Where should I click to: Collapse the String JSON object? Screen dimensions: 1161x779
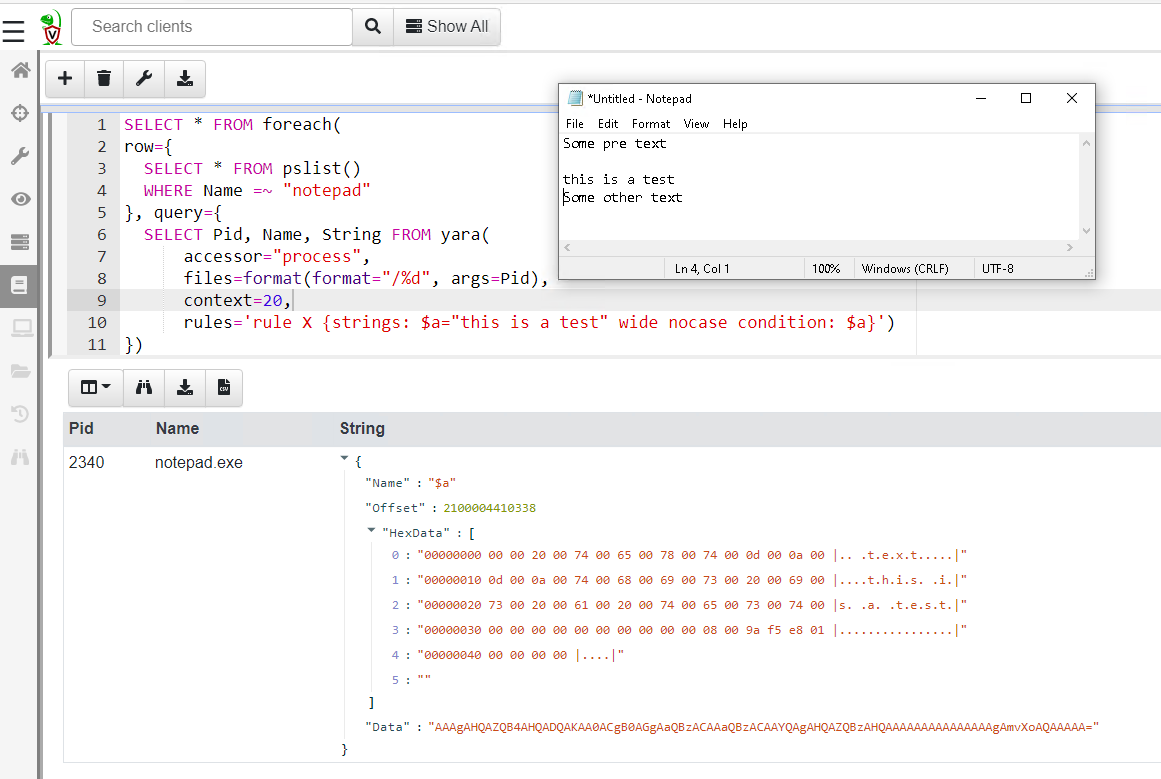click(345, 458)
